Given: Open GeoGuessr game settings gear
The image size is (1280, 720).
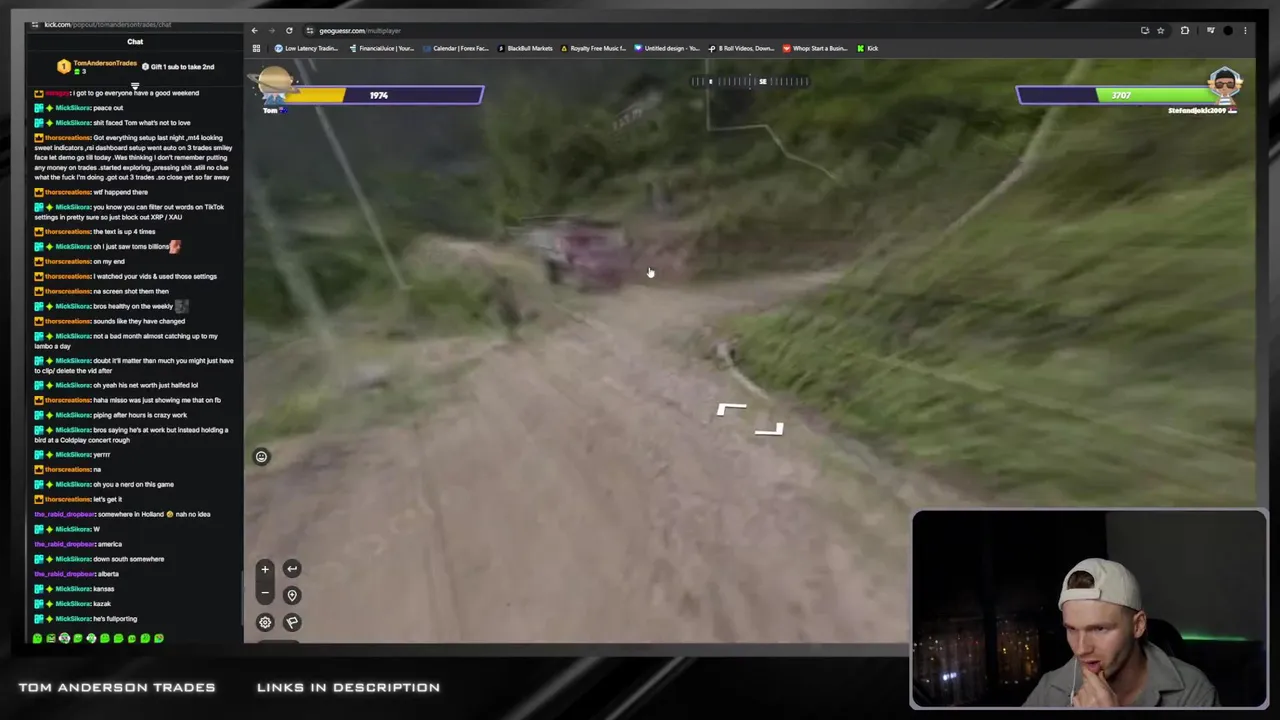Looking at the screenshot, I should [265, 622].
